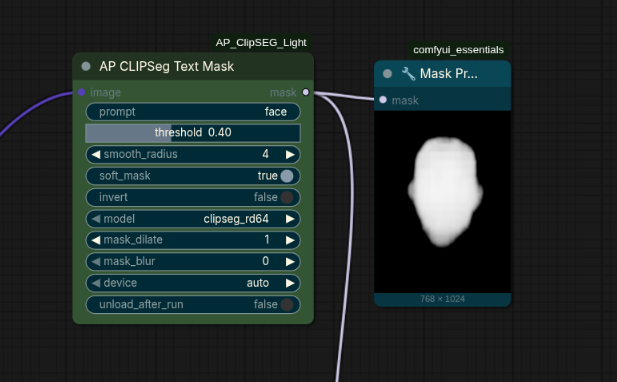Viewport: 617px width, 382px height.
Task: Click the mask output label on CLIPSeg node
Action: [283, 92]
